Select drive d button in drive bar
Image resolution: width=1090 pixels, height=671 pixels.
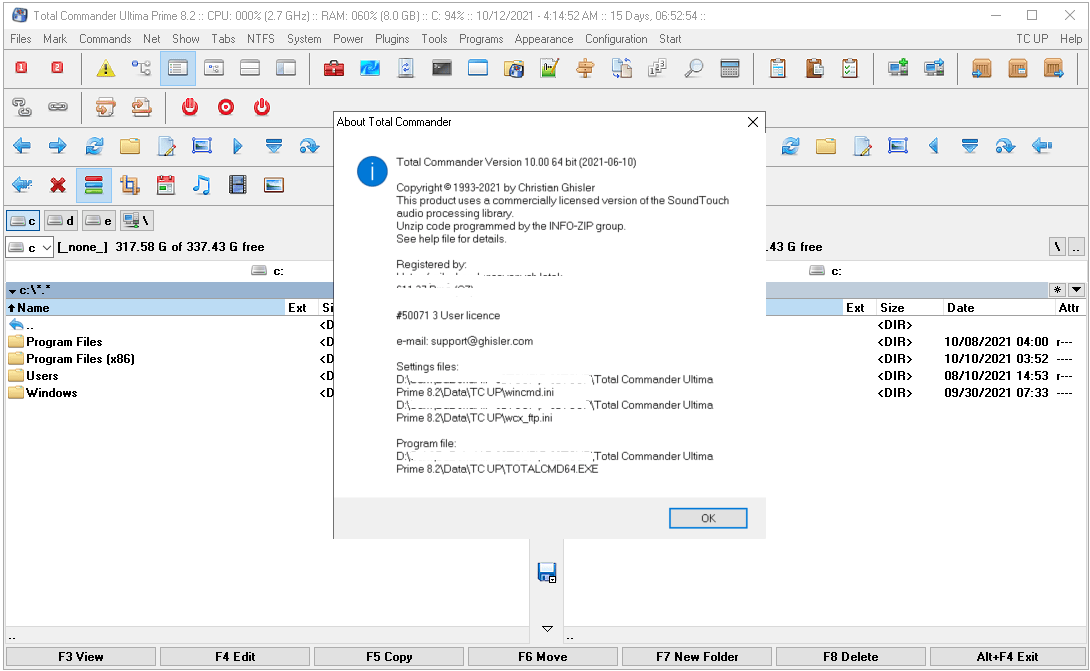pyautogui.click(x=61, y=220)
